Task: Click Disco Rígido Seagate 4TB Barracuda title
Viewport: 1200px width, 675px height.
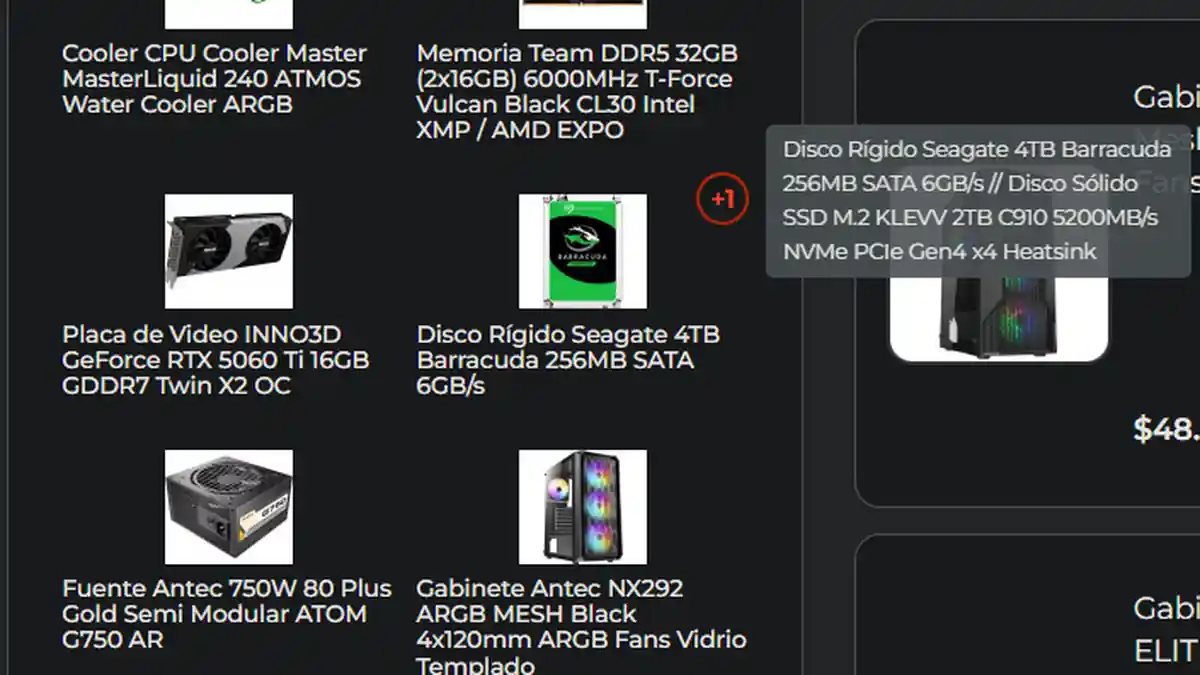Action: point(568,360)
